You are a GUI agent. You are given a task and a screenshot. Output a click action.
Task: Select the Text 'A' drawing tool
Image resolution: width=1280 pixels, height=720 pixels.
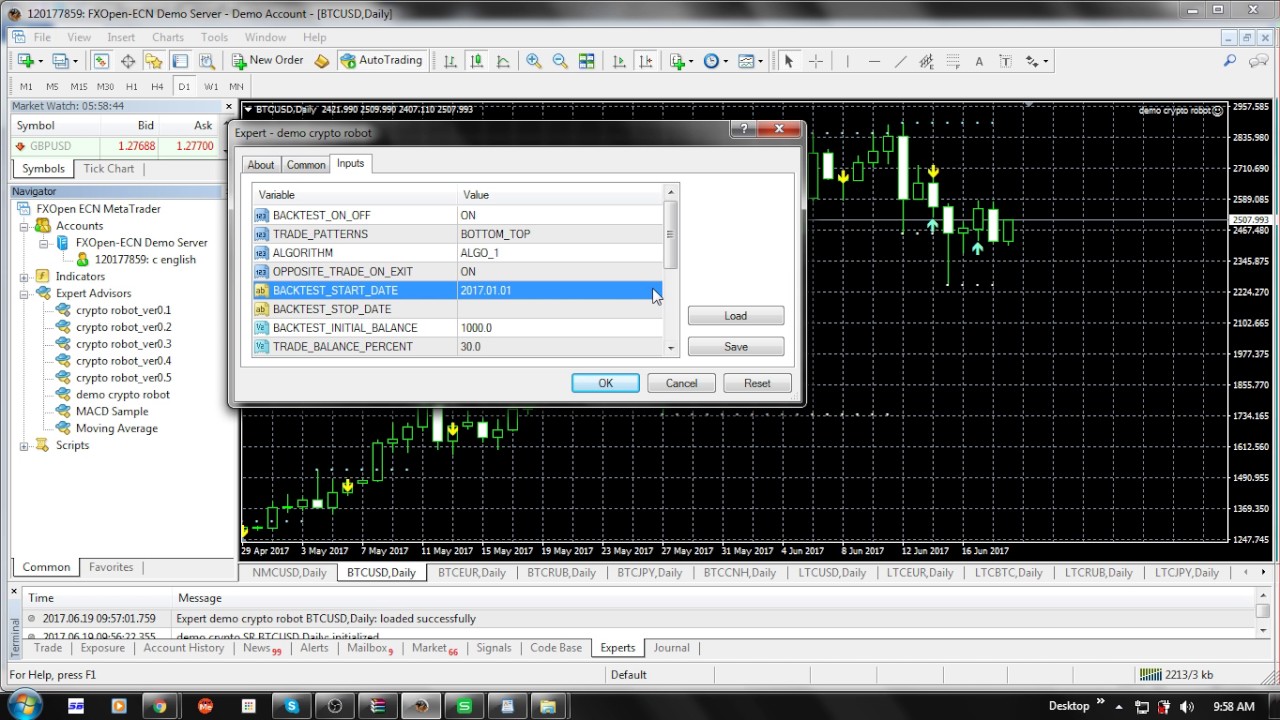979,61
